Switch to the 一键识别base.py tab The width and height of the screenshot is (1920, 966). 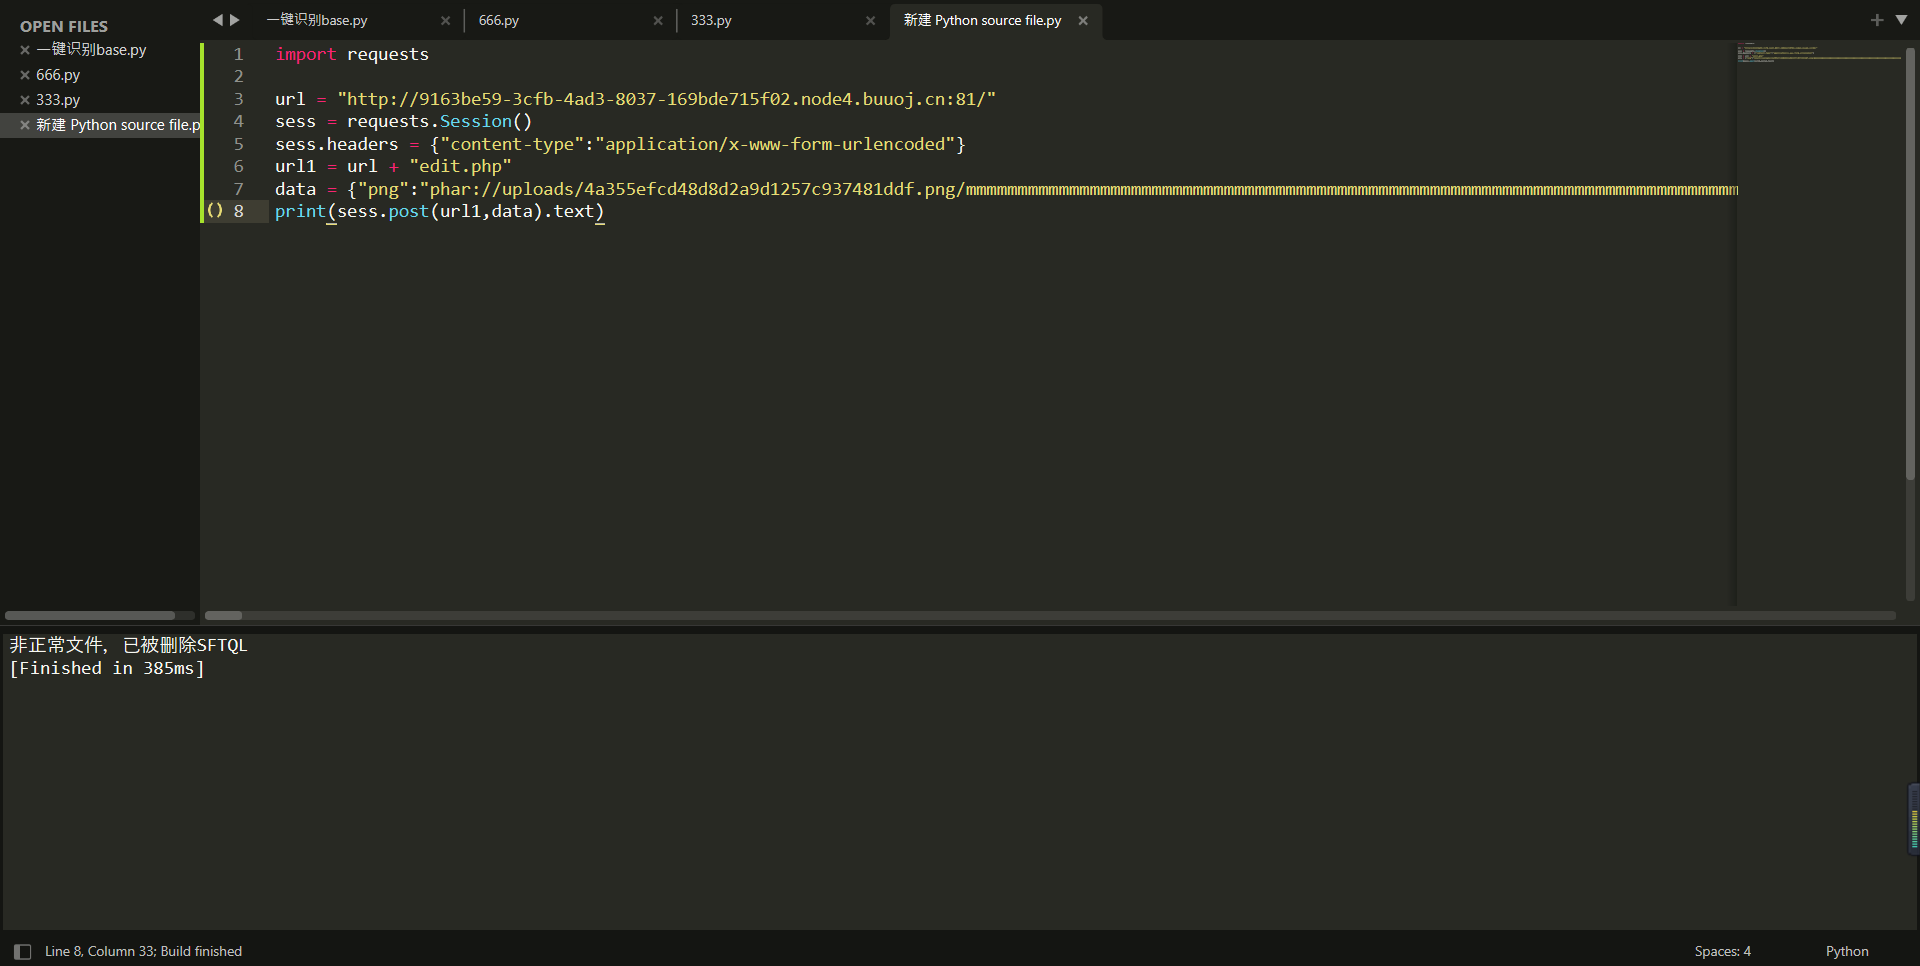[317, 20]
